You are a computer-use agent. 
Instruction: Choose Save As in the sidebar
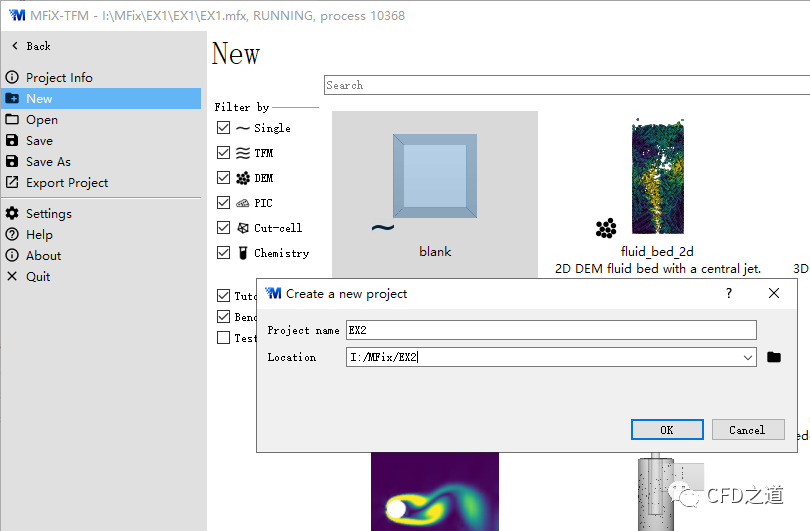(101, 161)
